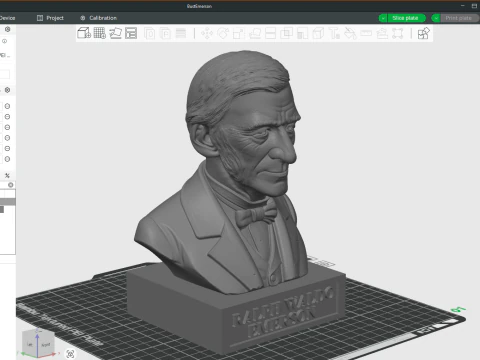
Task: Click the highlighted gray row in sidebar list
Action: (8, 202)
